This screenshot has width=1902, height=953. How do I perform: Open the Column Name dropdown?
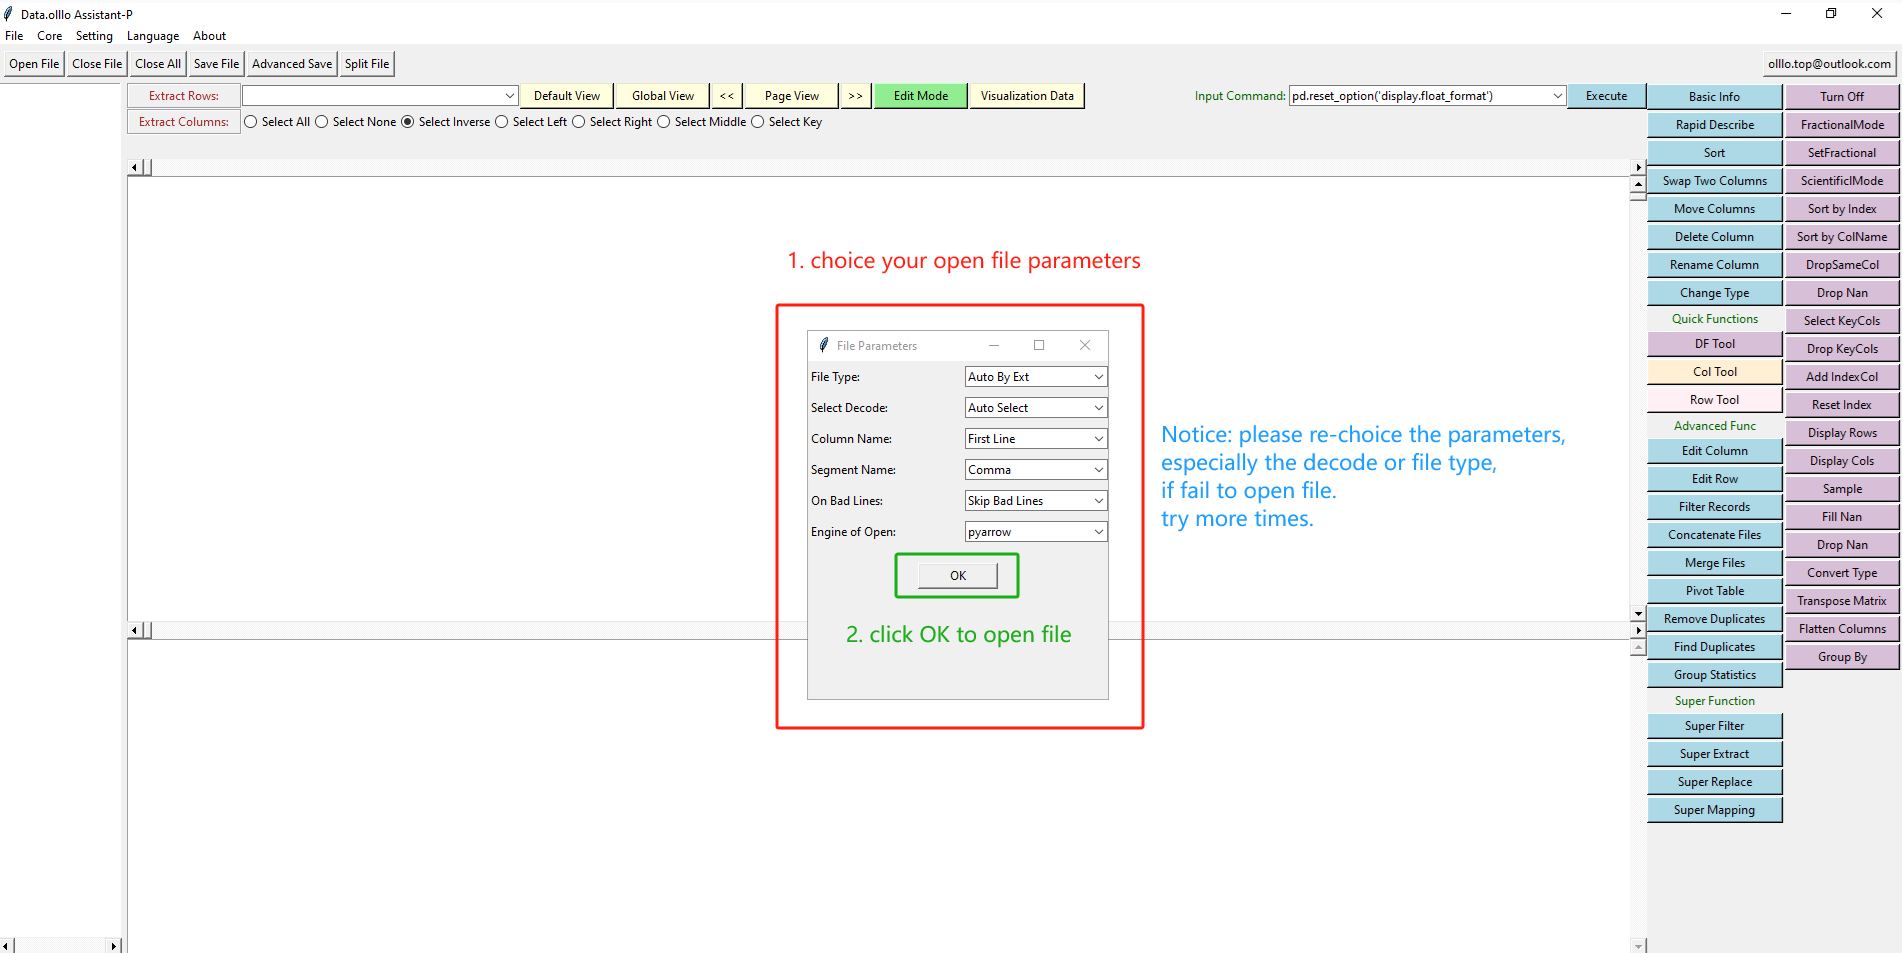(x=1098, y=439)
